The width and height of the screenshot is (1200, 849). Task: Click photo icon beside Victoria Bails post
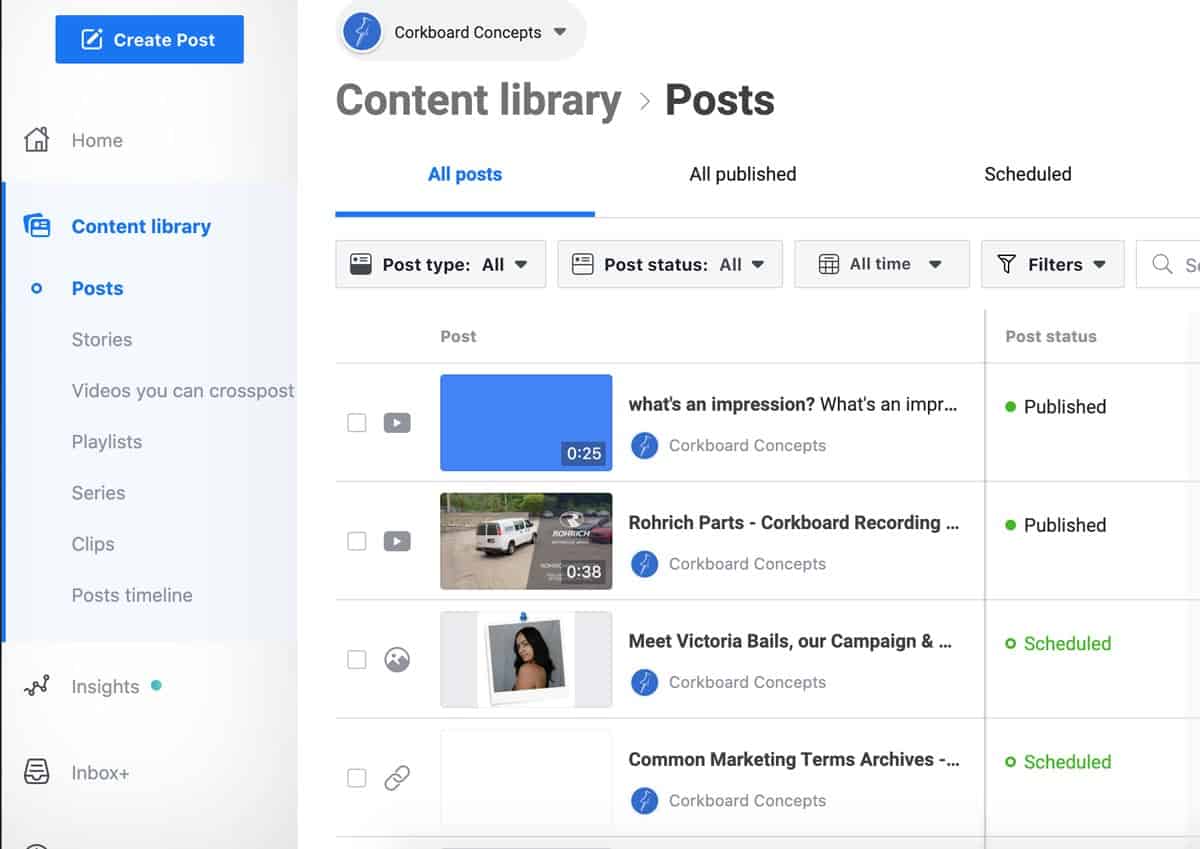(x=397, y=660)
